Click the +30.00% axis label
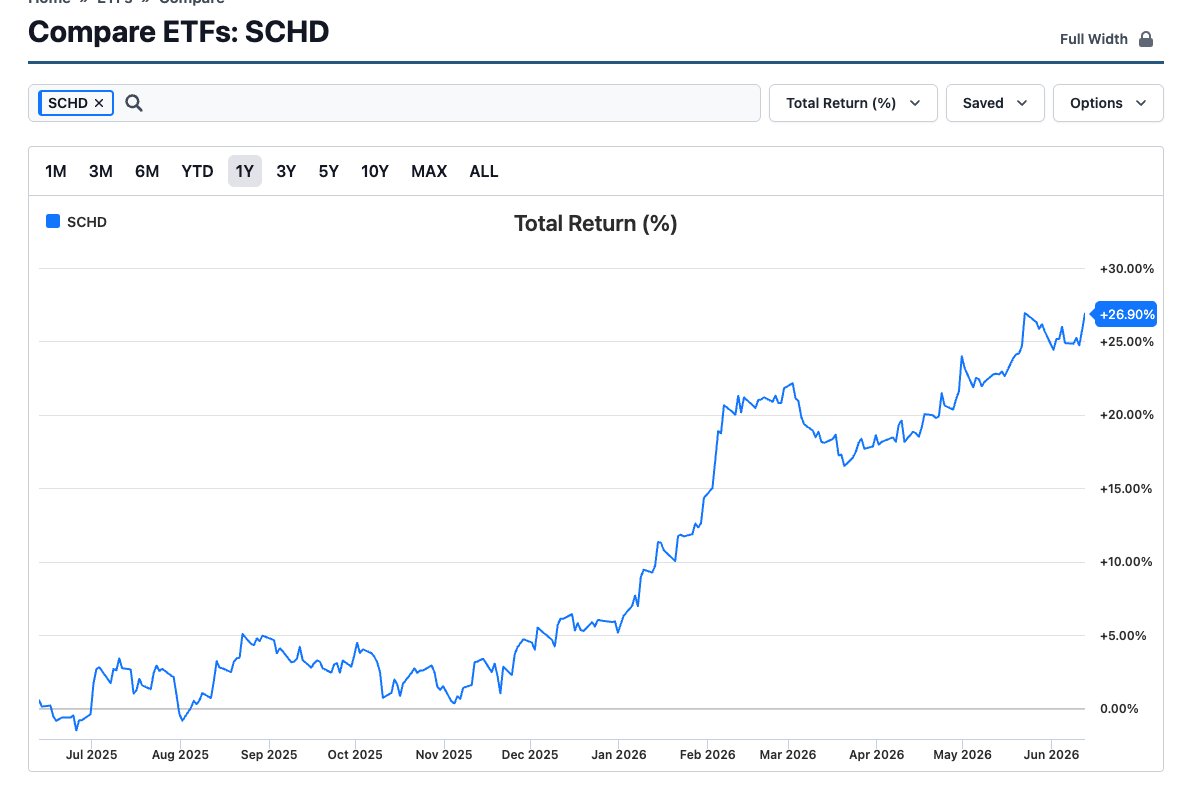 [1126, 269]
